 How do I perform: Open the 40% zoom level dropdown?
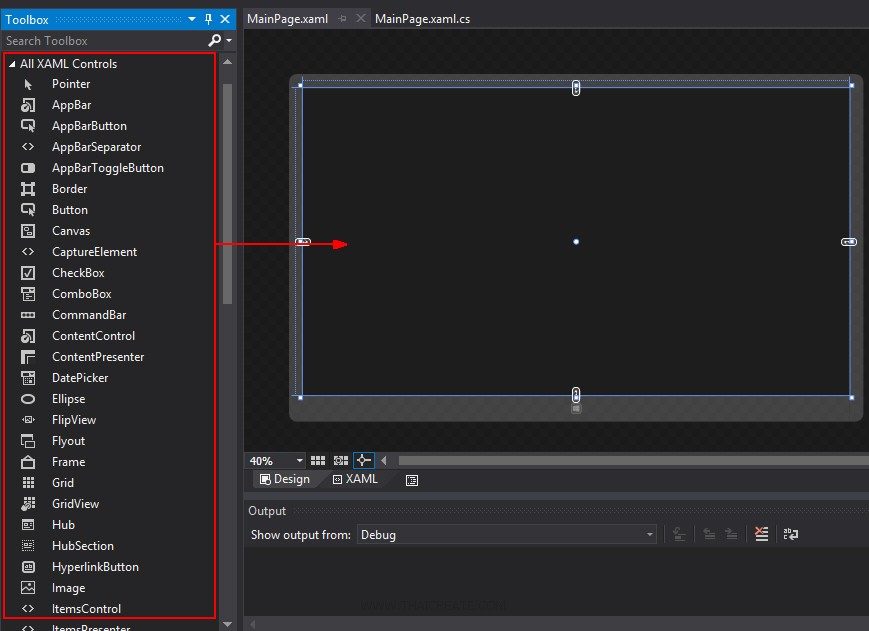coord(299,461)
